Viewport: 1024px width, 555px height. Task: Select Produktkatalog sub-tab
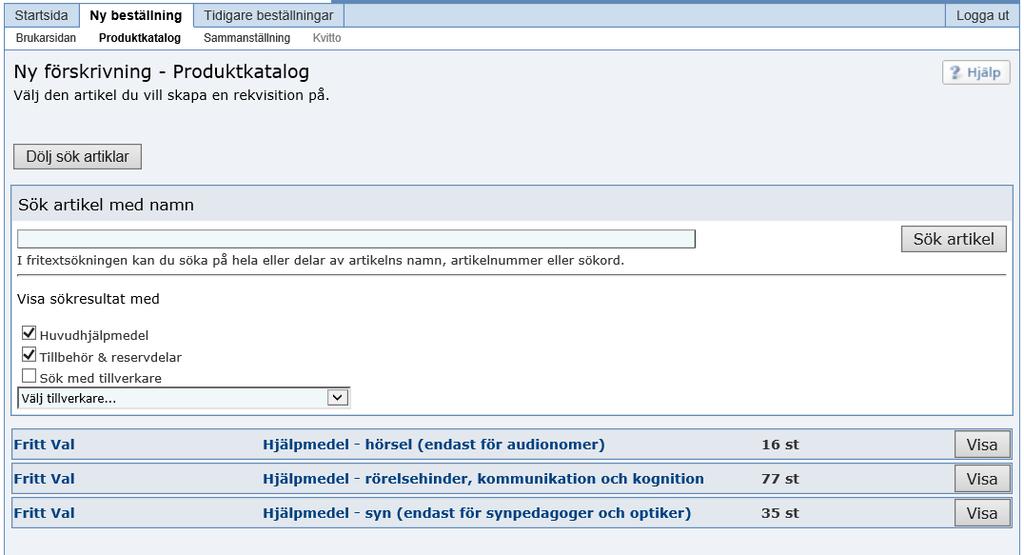pos(140,38)
